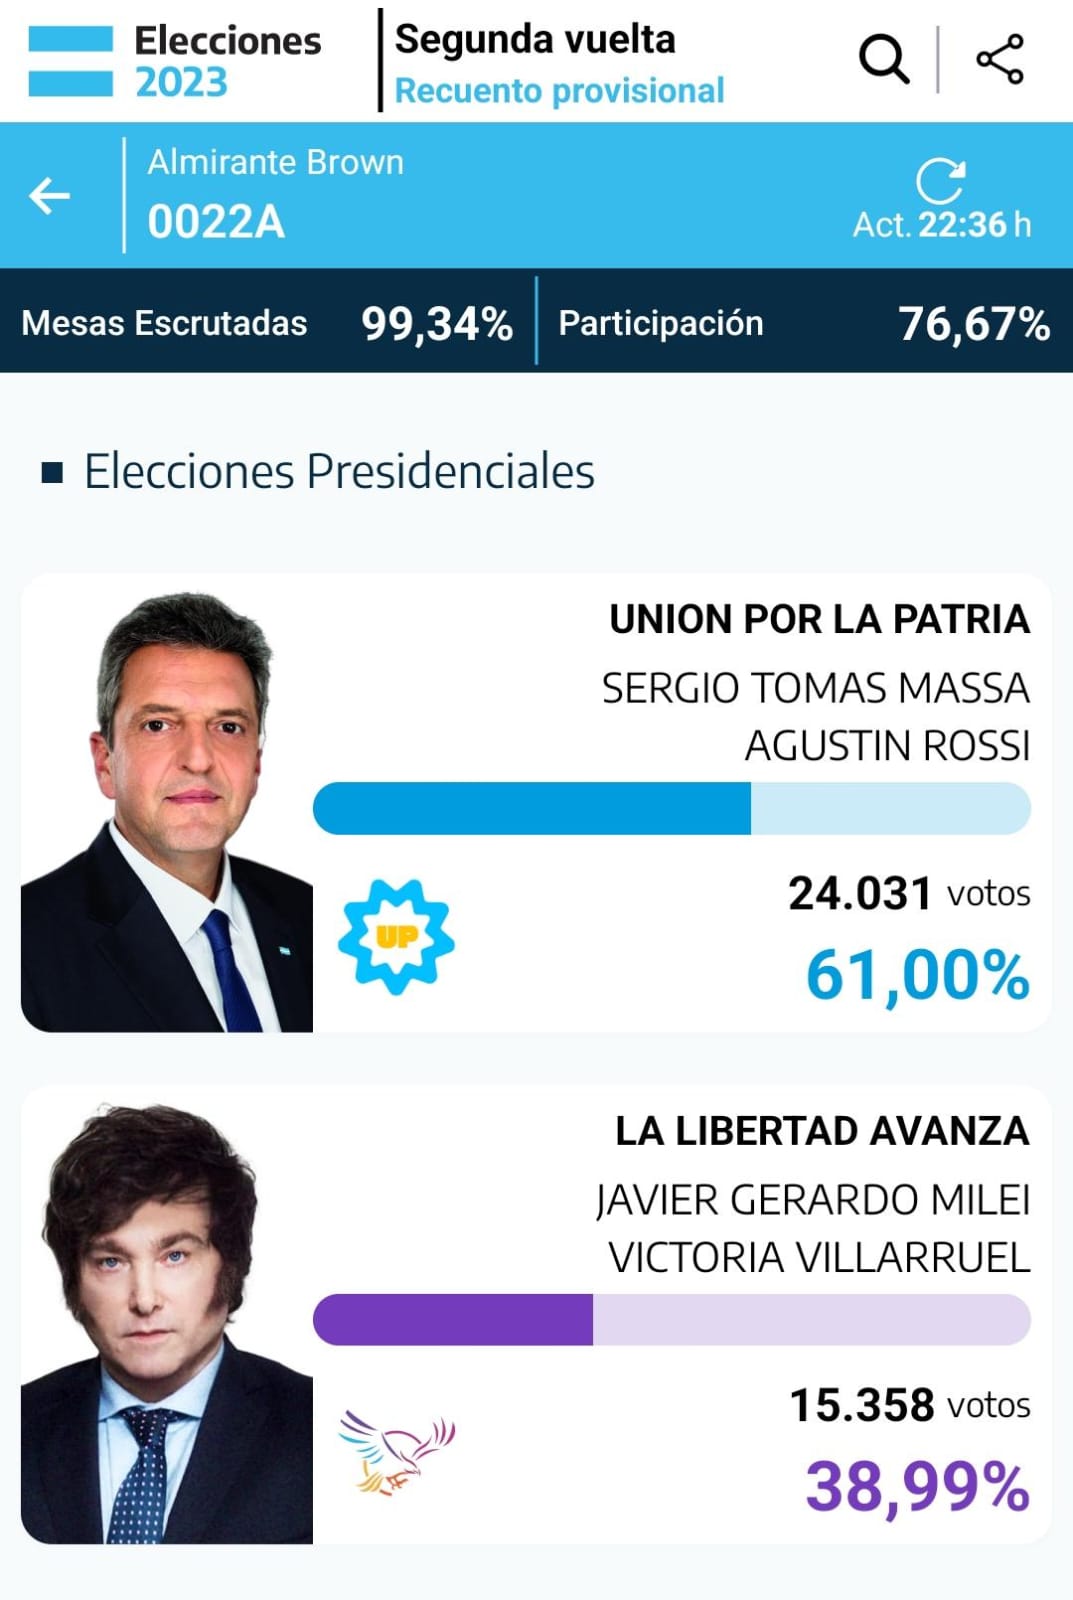This screenshot has height=1600, width=1073.
Task: Select the LA LIBERTAD AVANZA heading
Action: tap(822, 1131)
